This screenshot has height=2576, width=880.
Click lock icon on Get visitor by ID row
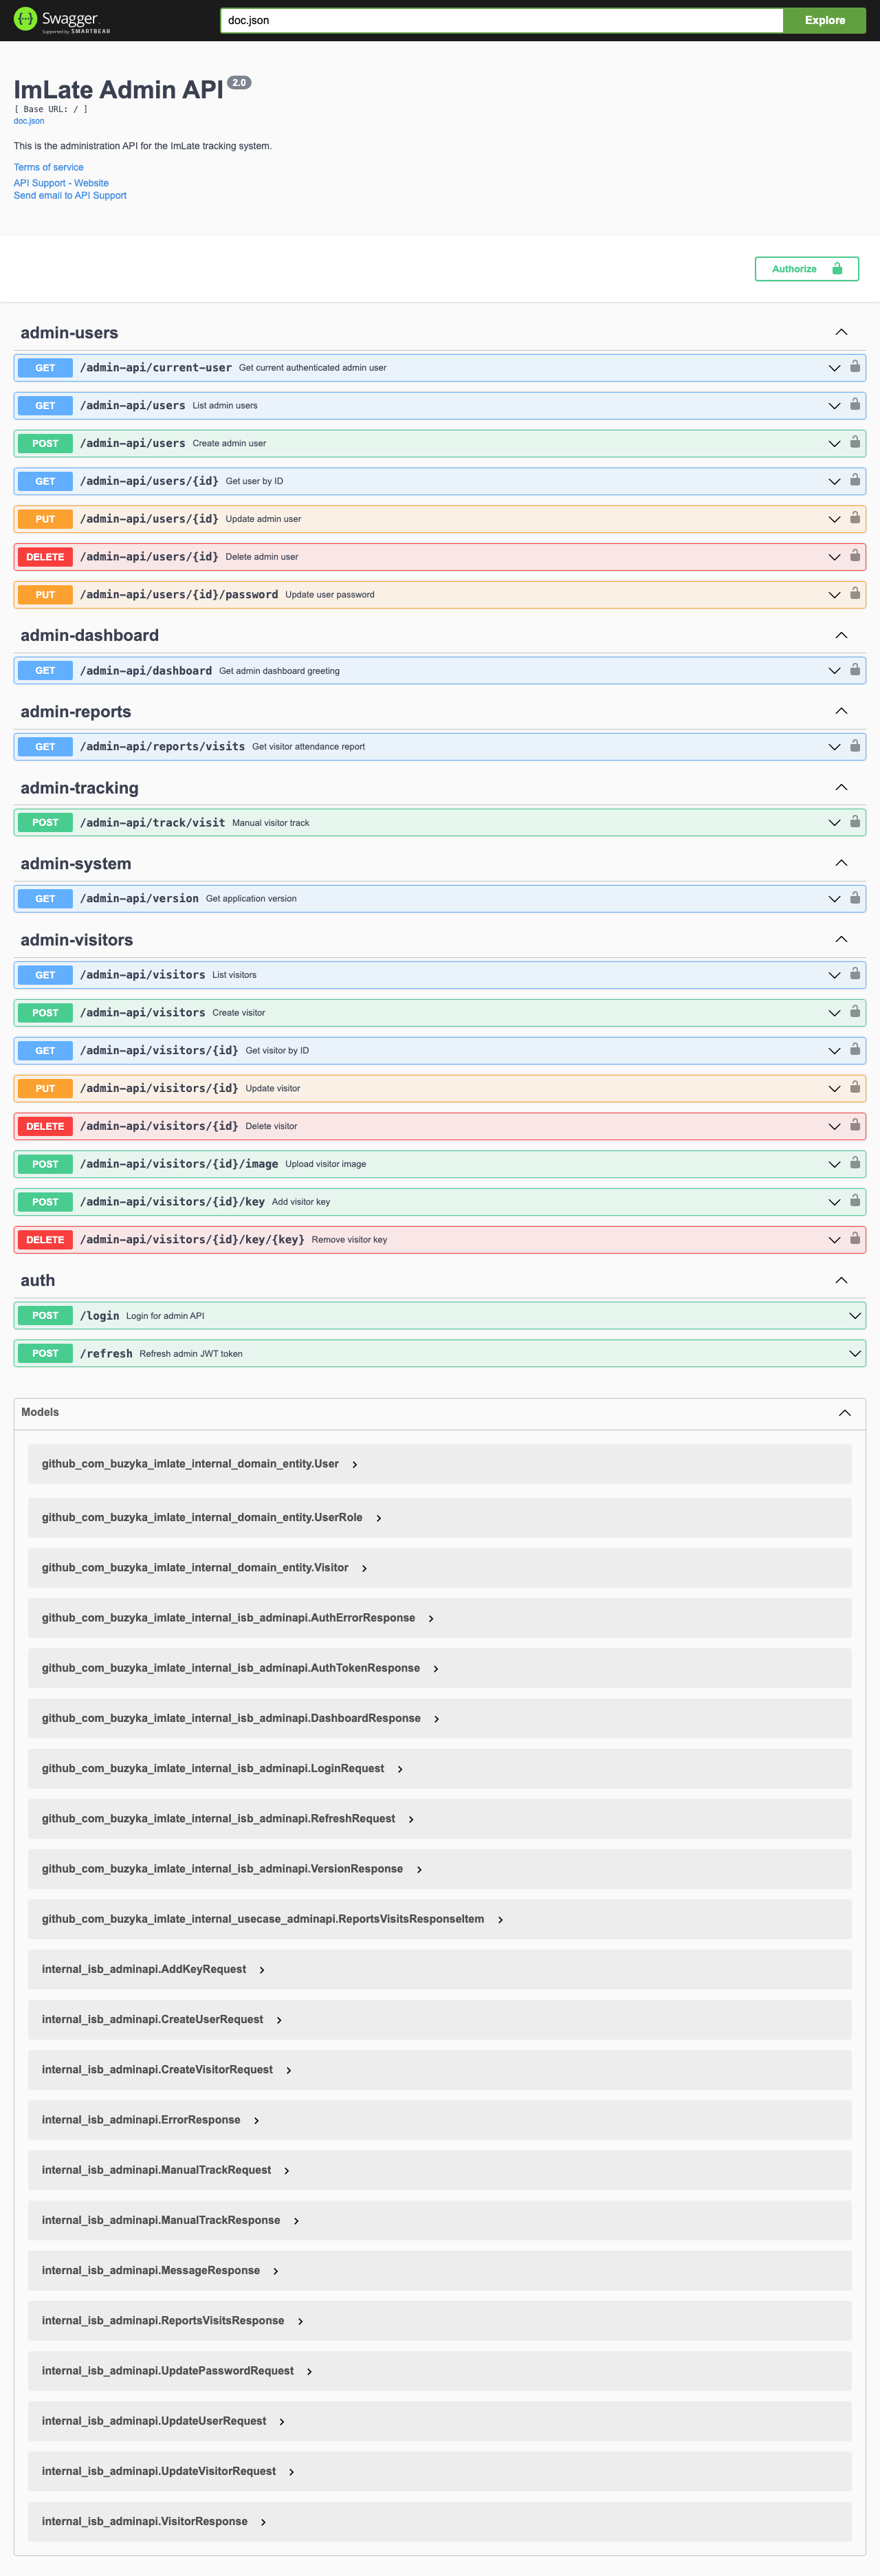[x=855, y=1050]
